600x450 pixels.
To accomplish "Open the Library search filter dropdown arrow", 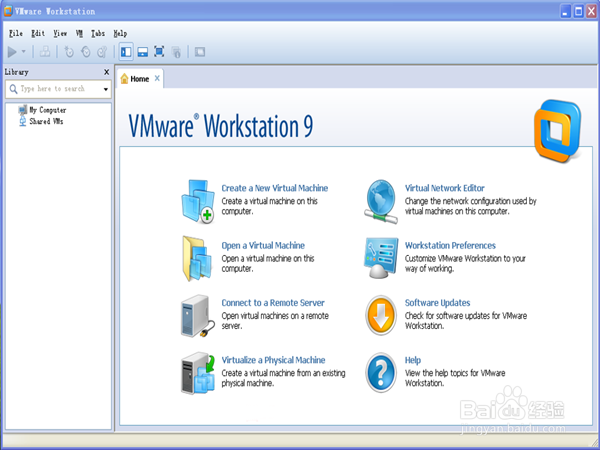I will pyautogui.click(x=106, y=89).
